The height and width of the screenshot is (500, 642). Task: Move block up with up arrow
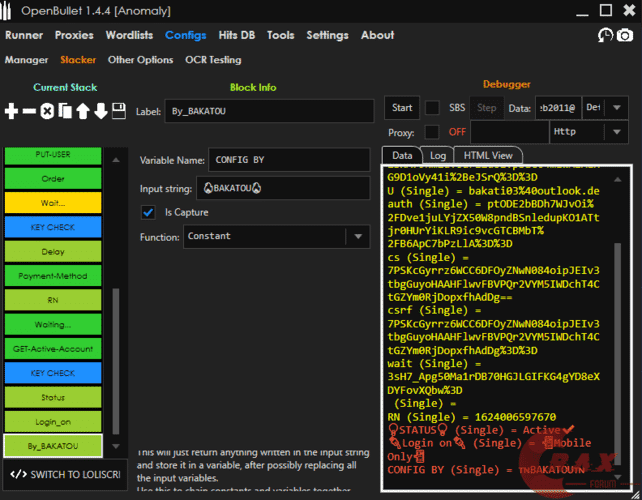point(83,111)
